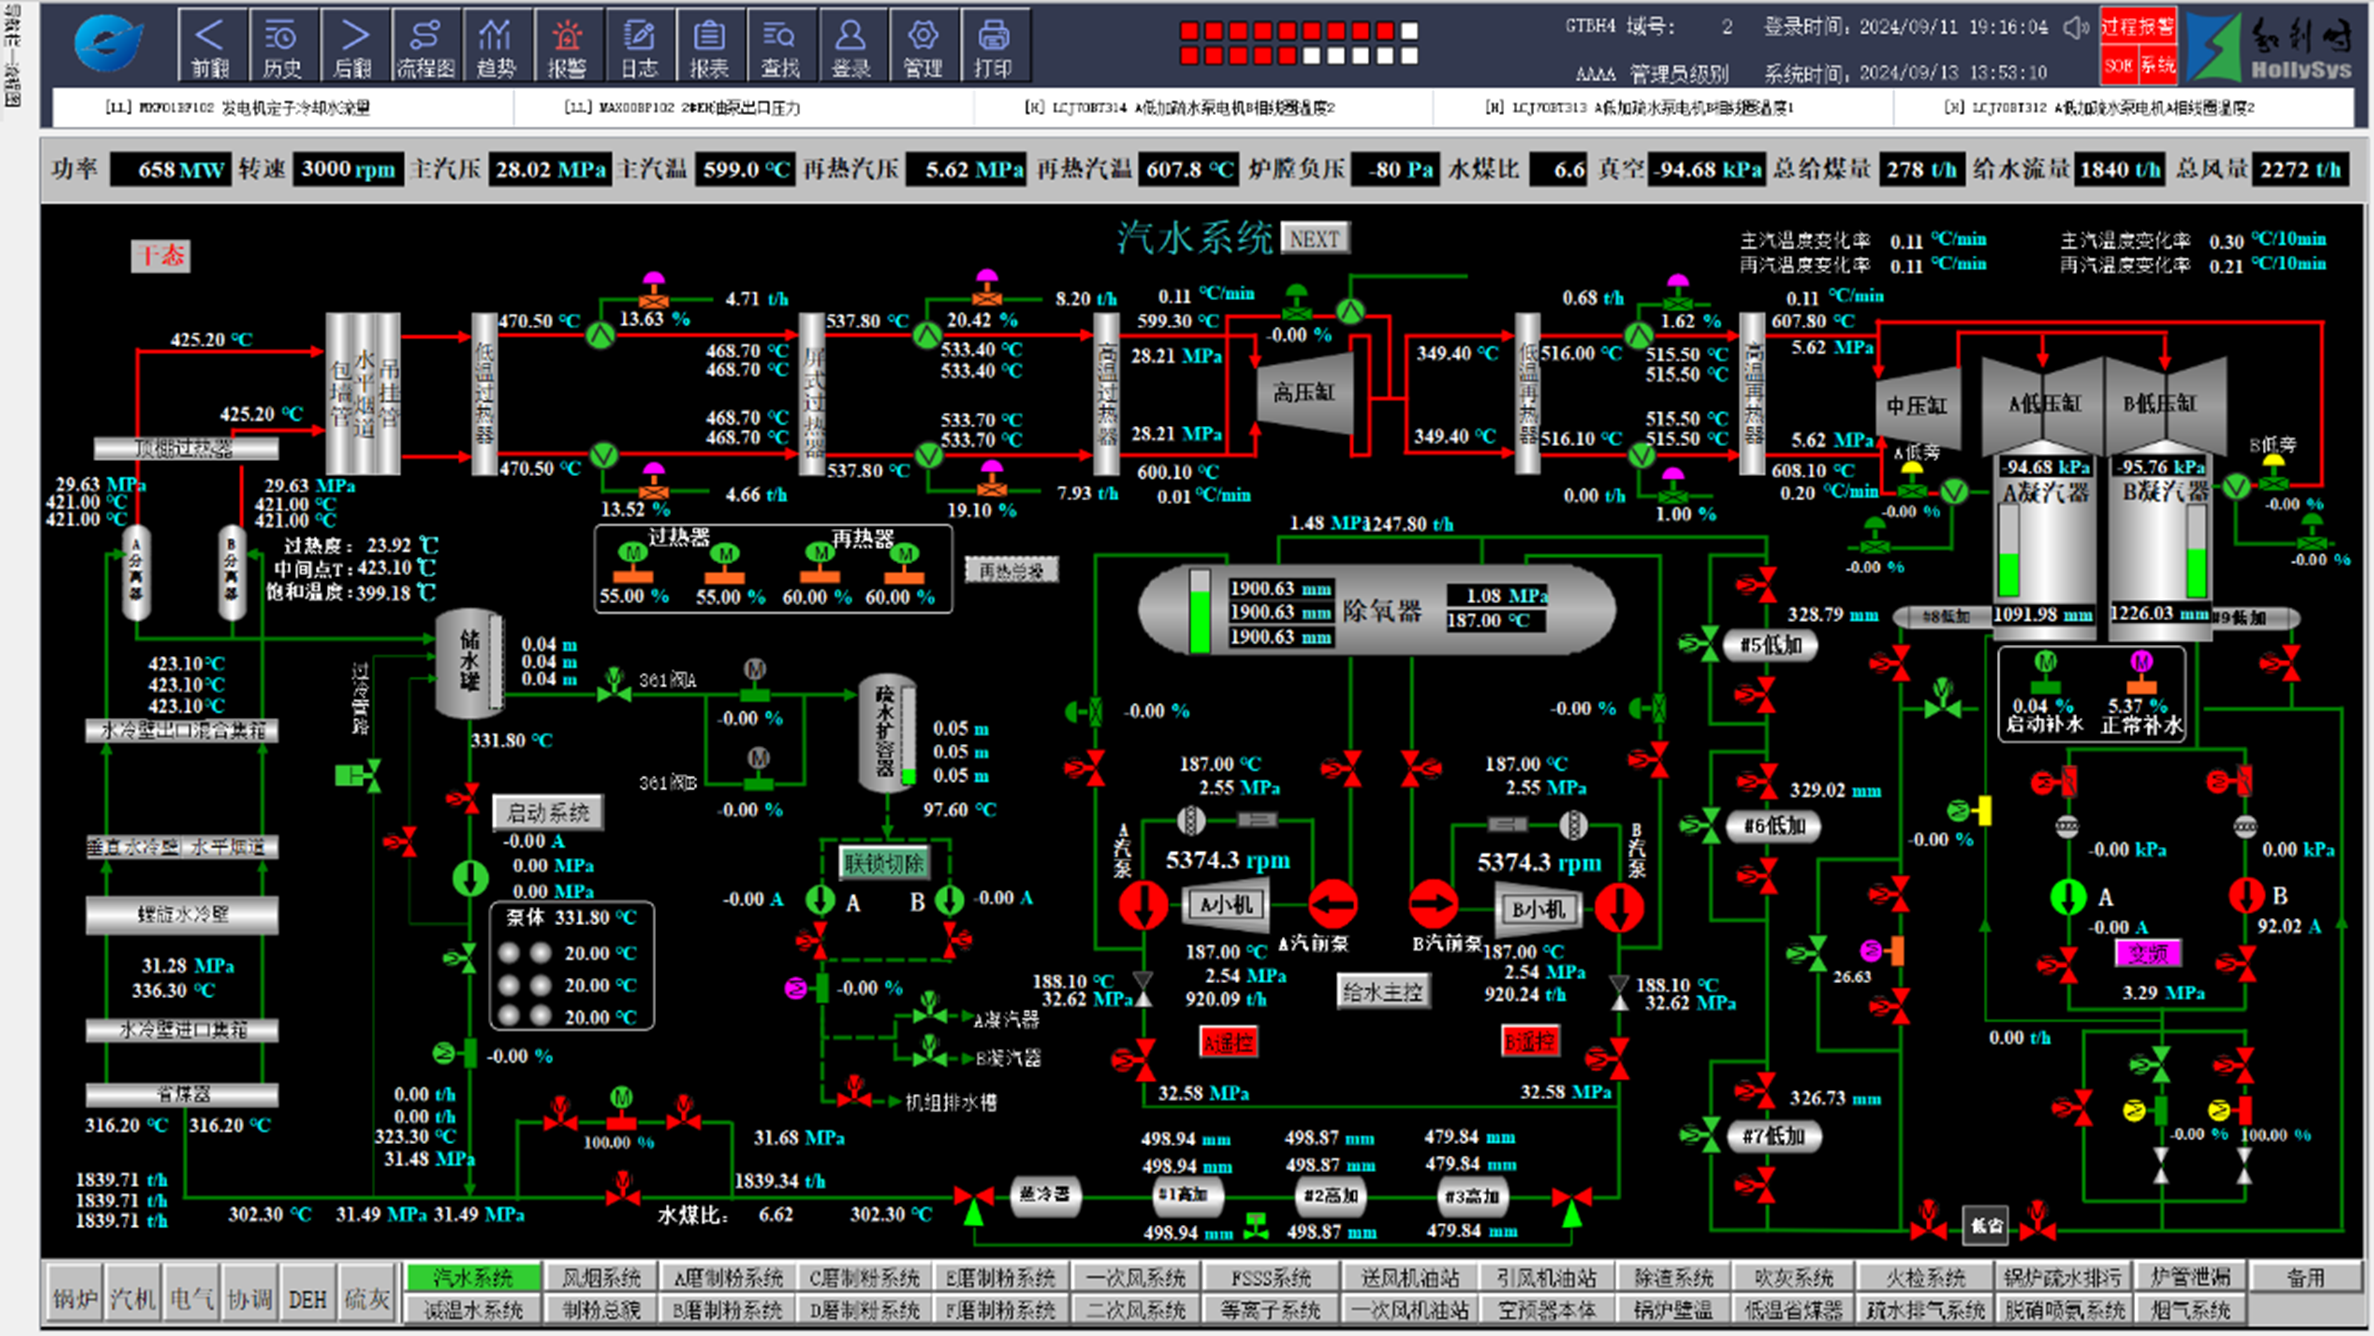Toggle the 联锁切除 interlock button

point(884,862)
